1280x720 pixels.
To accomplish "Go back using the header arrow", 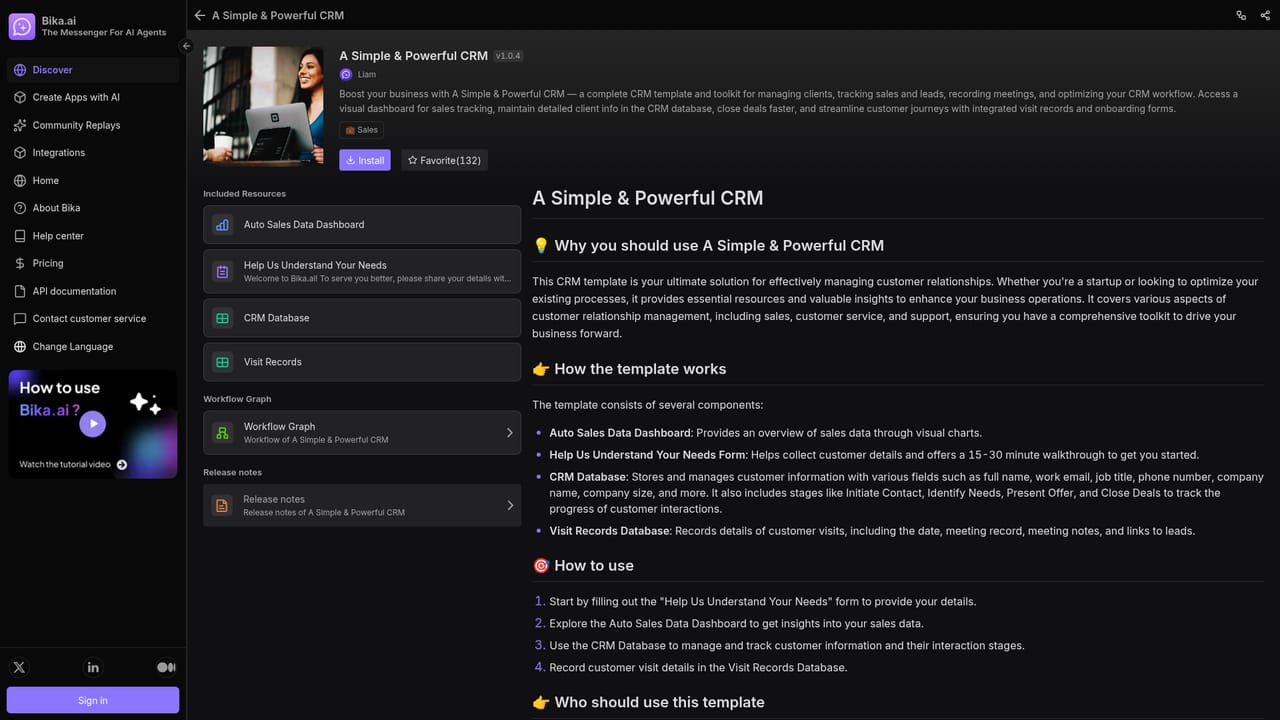I will [x=200, y=15].
